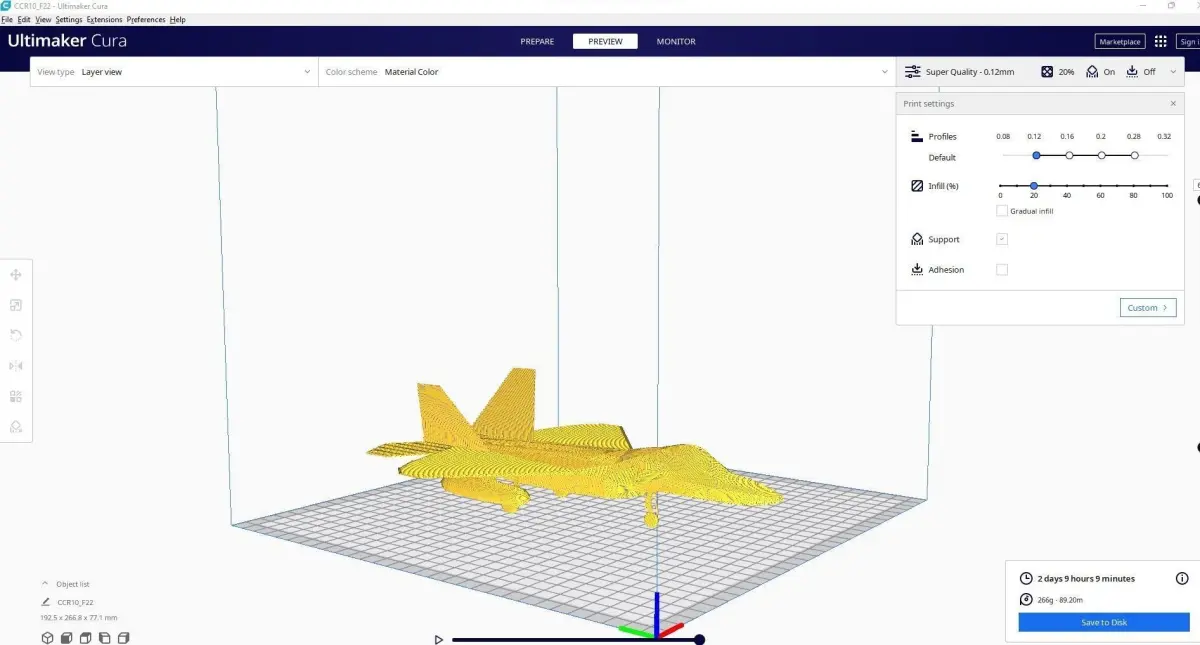The height and width of the screenshot is (645, 1200).
Task: Click the simulation path slider handle
Action: click(699, 639)
